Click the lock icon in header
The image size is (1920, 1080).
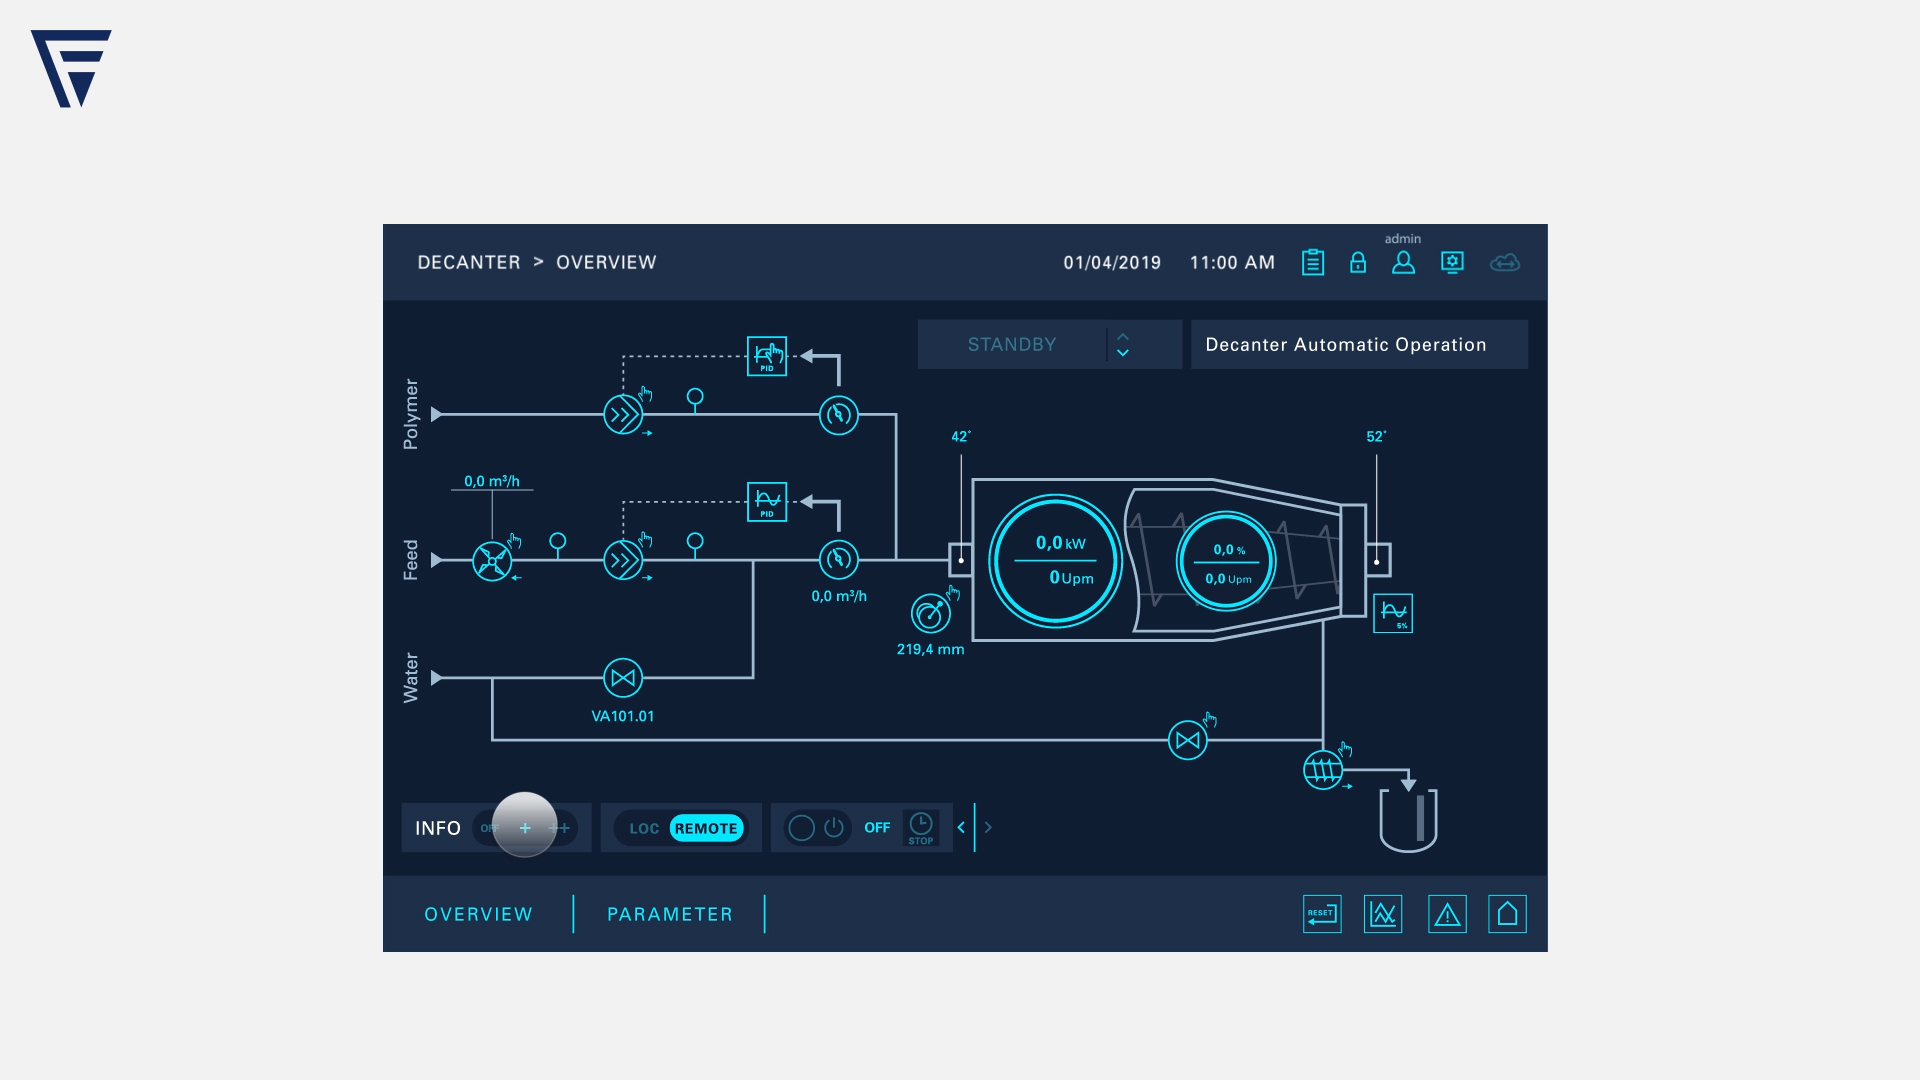[x=1357, y=262]
